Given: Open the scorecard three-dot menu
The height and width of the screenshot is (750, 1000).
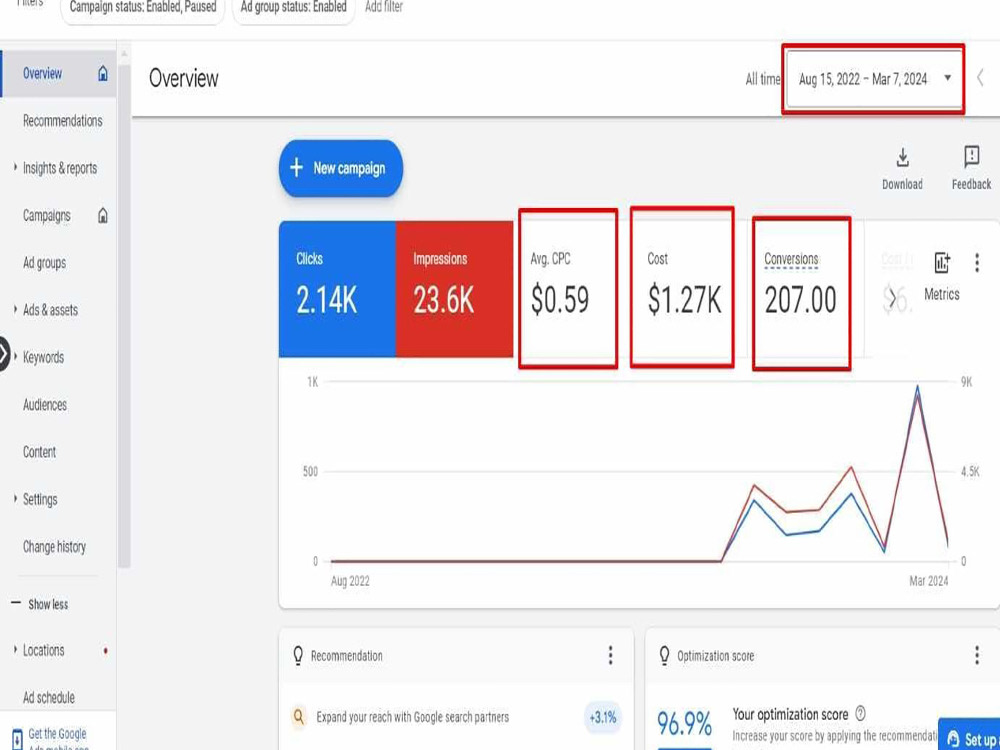Looking at the screenshot, I should click(977, 263).
